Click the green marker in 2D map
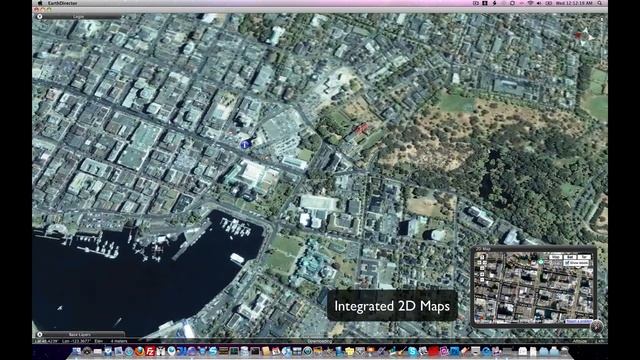This screenshot has height=360, width=640. [541, 262]
